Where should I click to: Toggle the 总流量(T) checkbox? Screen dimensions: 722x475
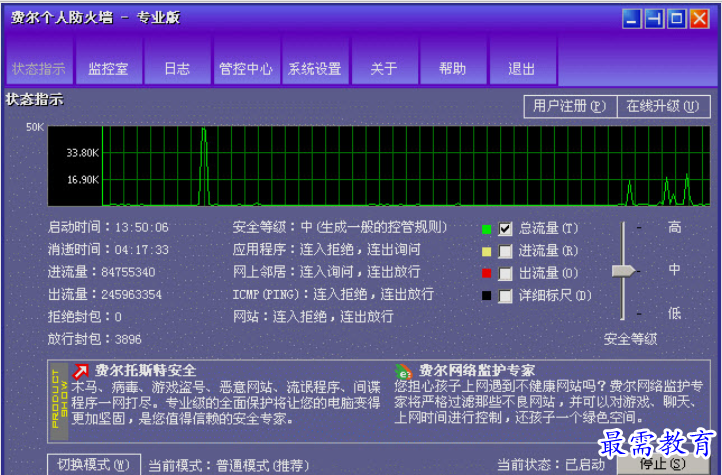pos(505,229)
